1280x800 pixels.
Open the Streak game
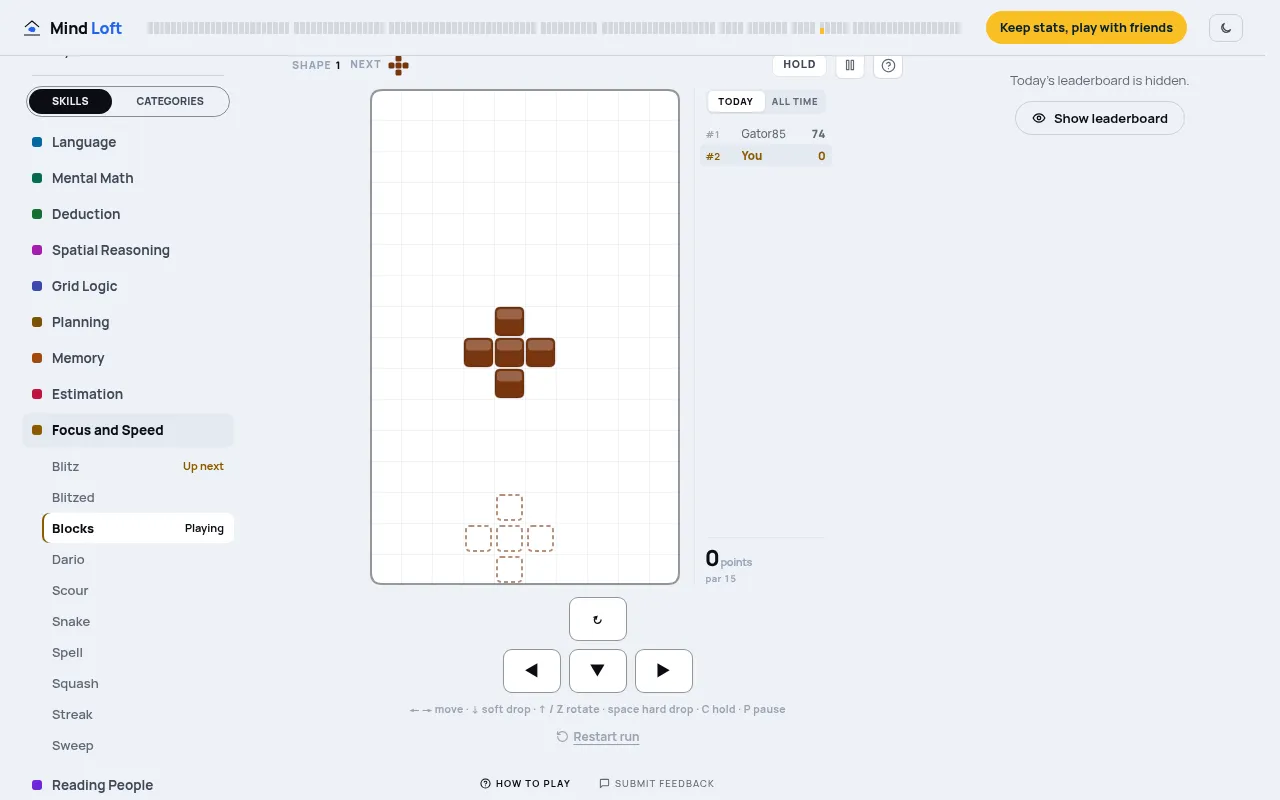coord(138,714)
